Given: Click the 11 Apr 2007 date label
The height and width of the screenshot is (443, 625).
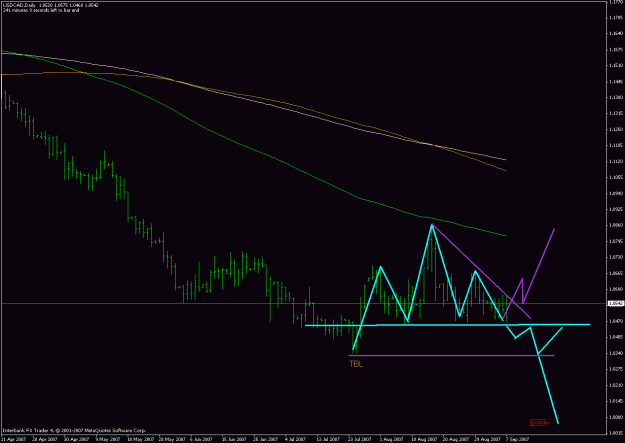Looking at the screenshot, I should (x=13, y=439).
